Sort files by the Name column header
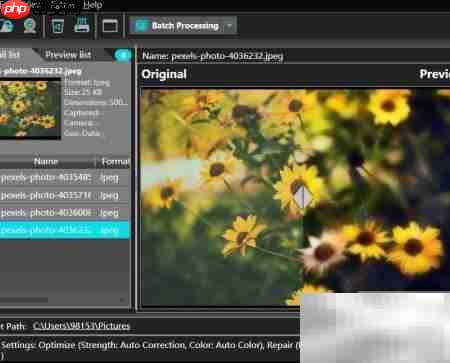This screenshot has width=450, height=363. (46, 162)
